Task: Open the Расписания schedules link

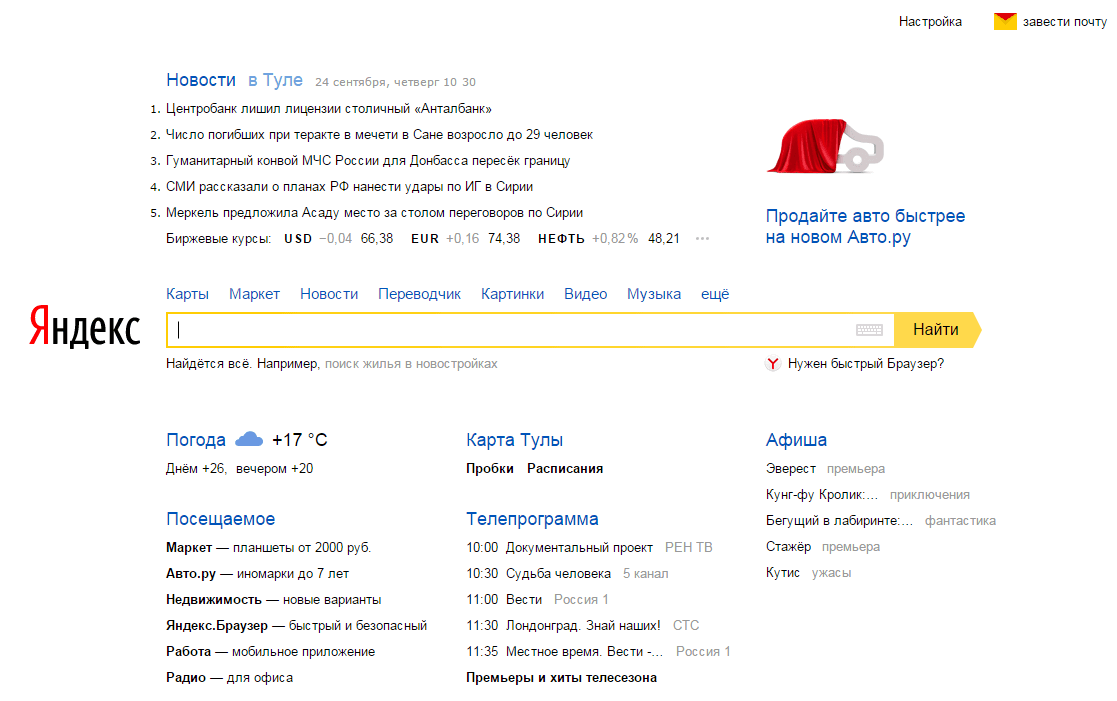Action: [565, 469]
